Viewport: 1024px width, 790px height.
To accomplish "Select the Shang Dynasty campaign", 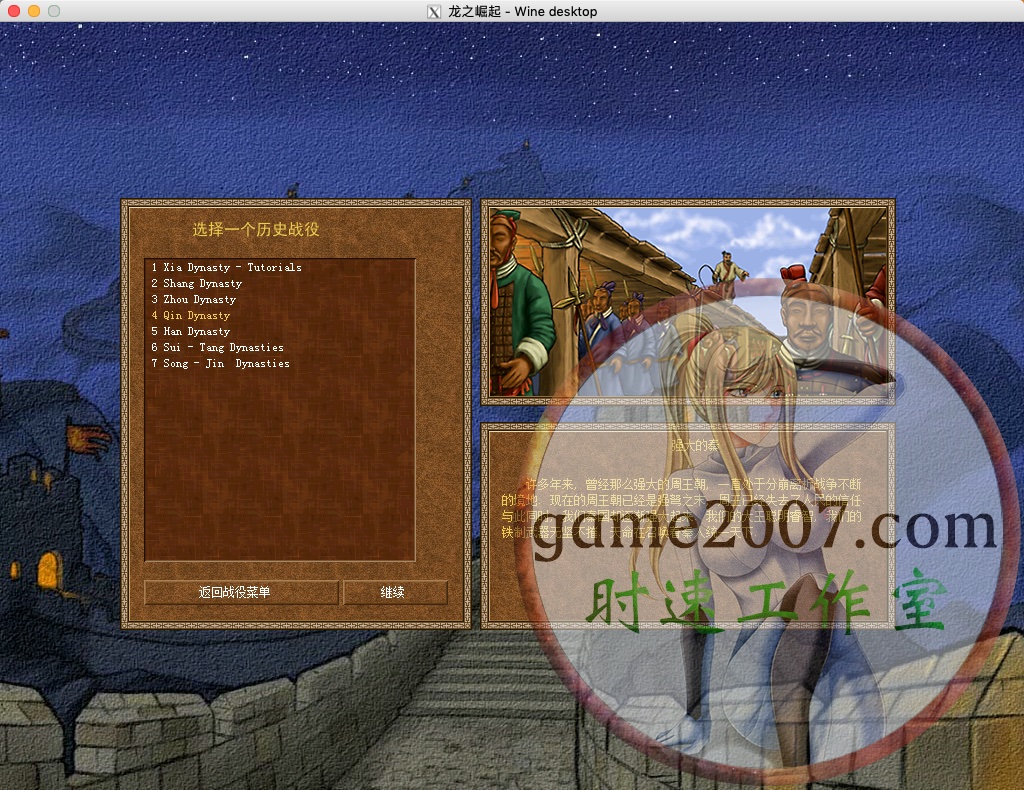I will click(197, 283).
